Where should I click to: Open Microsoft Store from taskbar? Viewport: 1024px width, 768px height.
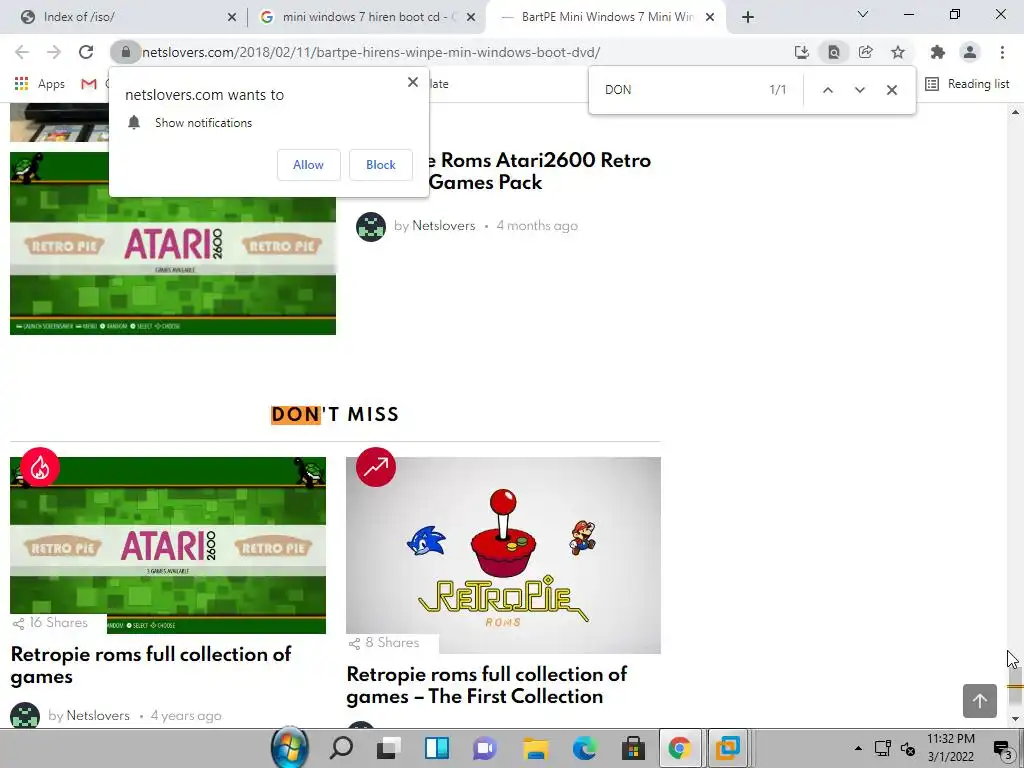633,748
